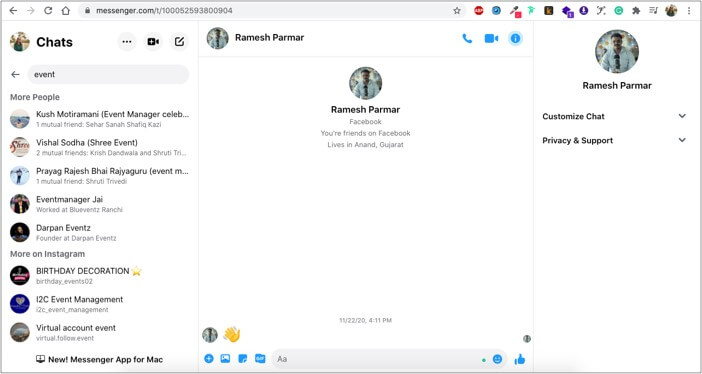Viewport: 702px width, 374px height.
Task: Click the waving hand emoji message
Action: pyautogui.click(x=232, y=334)
